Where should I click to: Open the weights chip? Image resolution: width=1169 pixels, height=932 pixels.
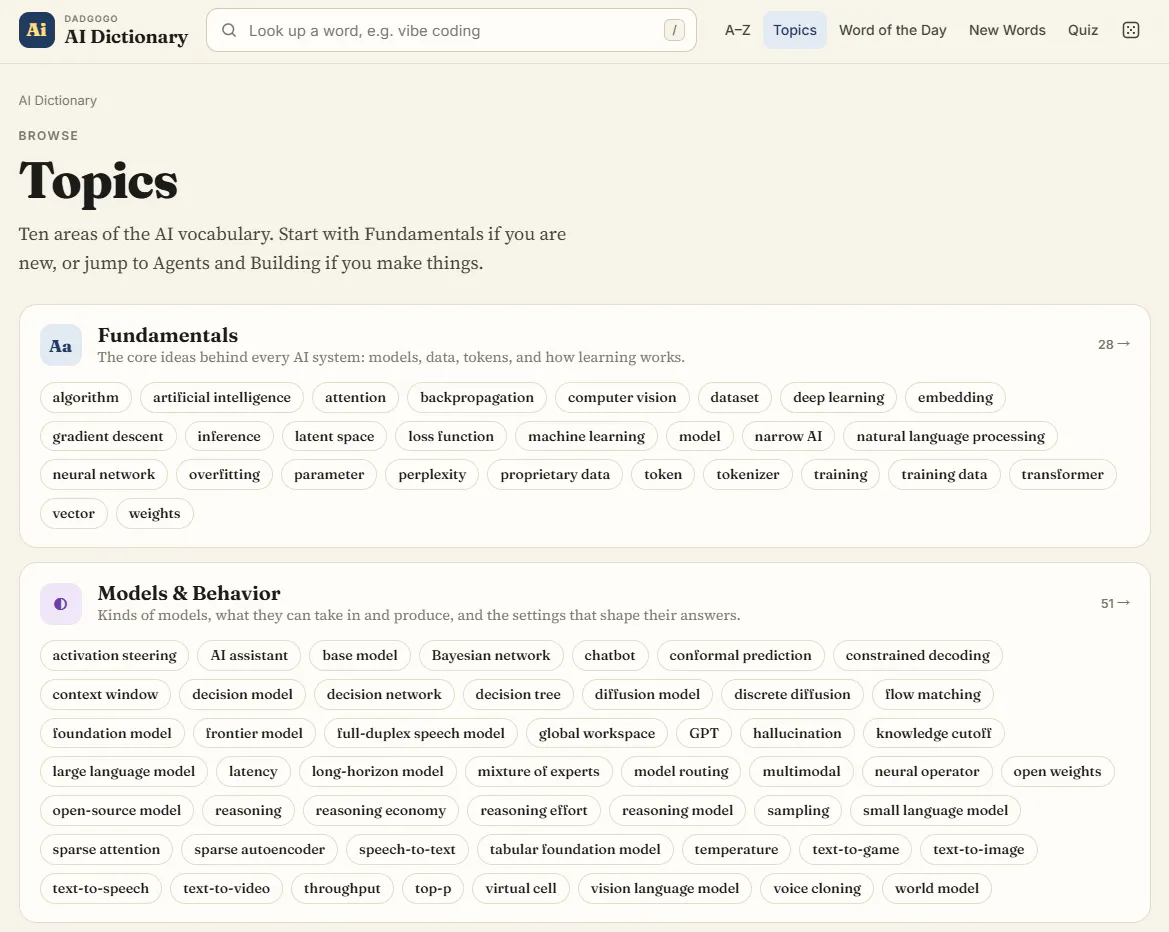tap(154, 513)
